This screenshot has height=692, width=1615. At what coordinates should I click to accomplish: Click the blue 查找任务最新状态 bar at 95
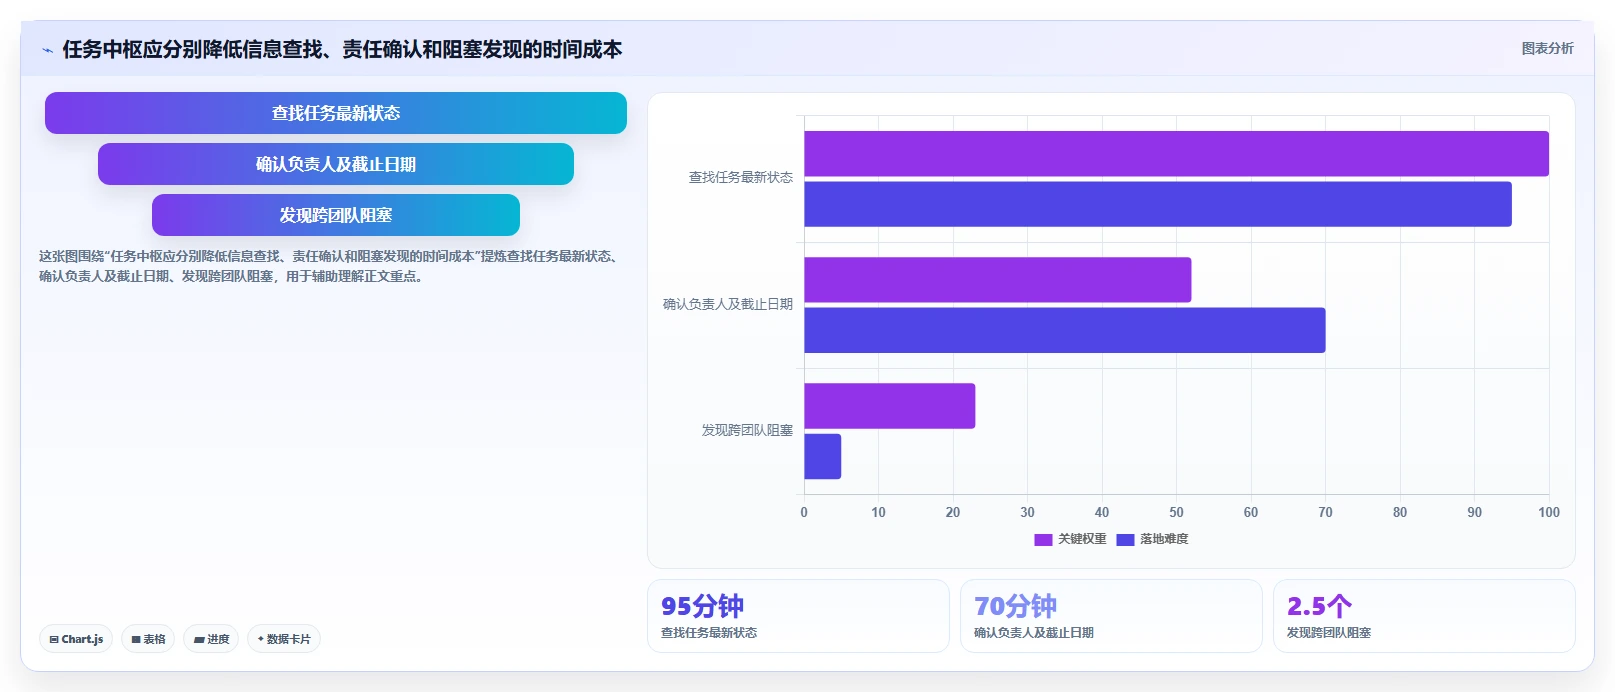pos(1158,204)
